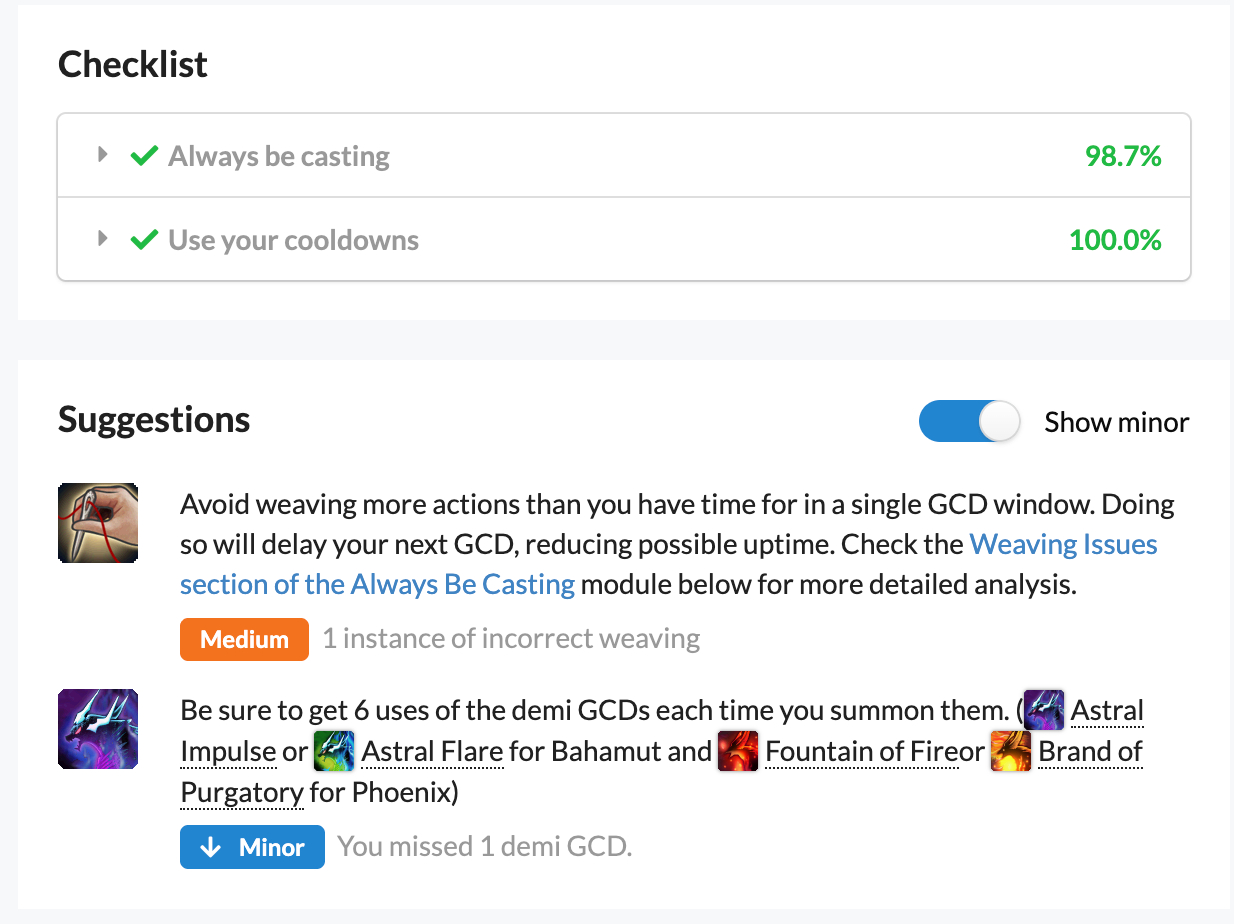This screenshot has width=1234, height=924.
Task: Click the Astral Flare ability link
Action: 432,751
